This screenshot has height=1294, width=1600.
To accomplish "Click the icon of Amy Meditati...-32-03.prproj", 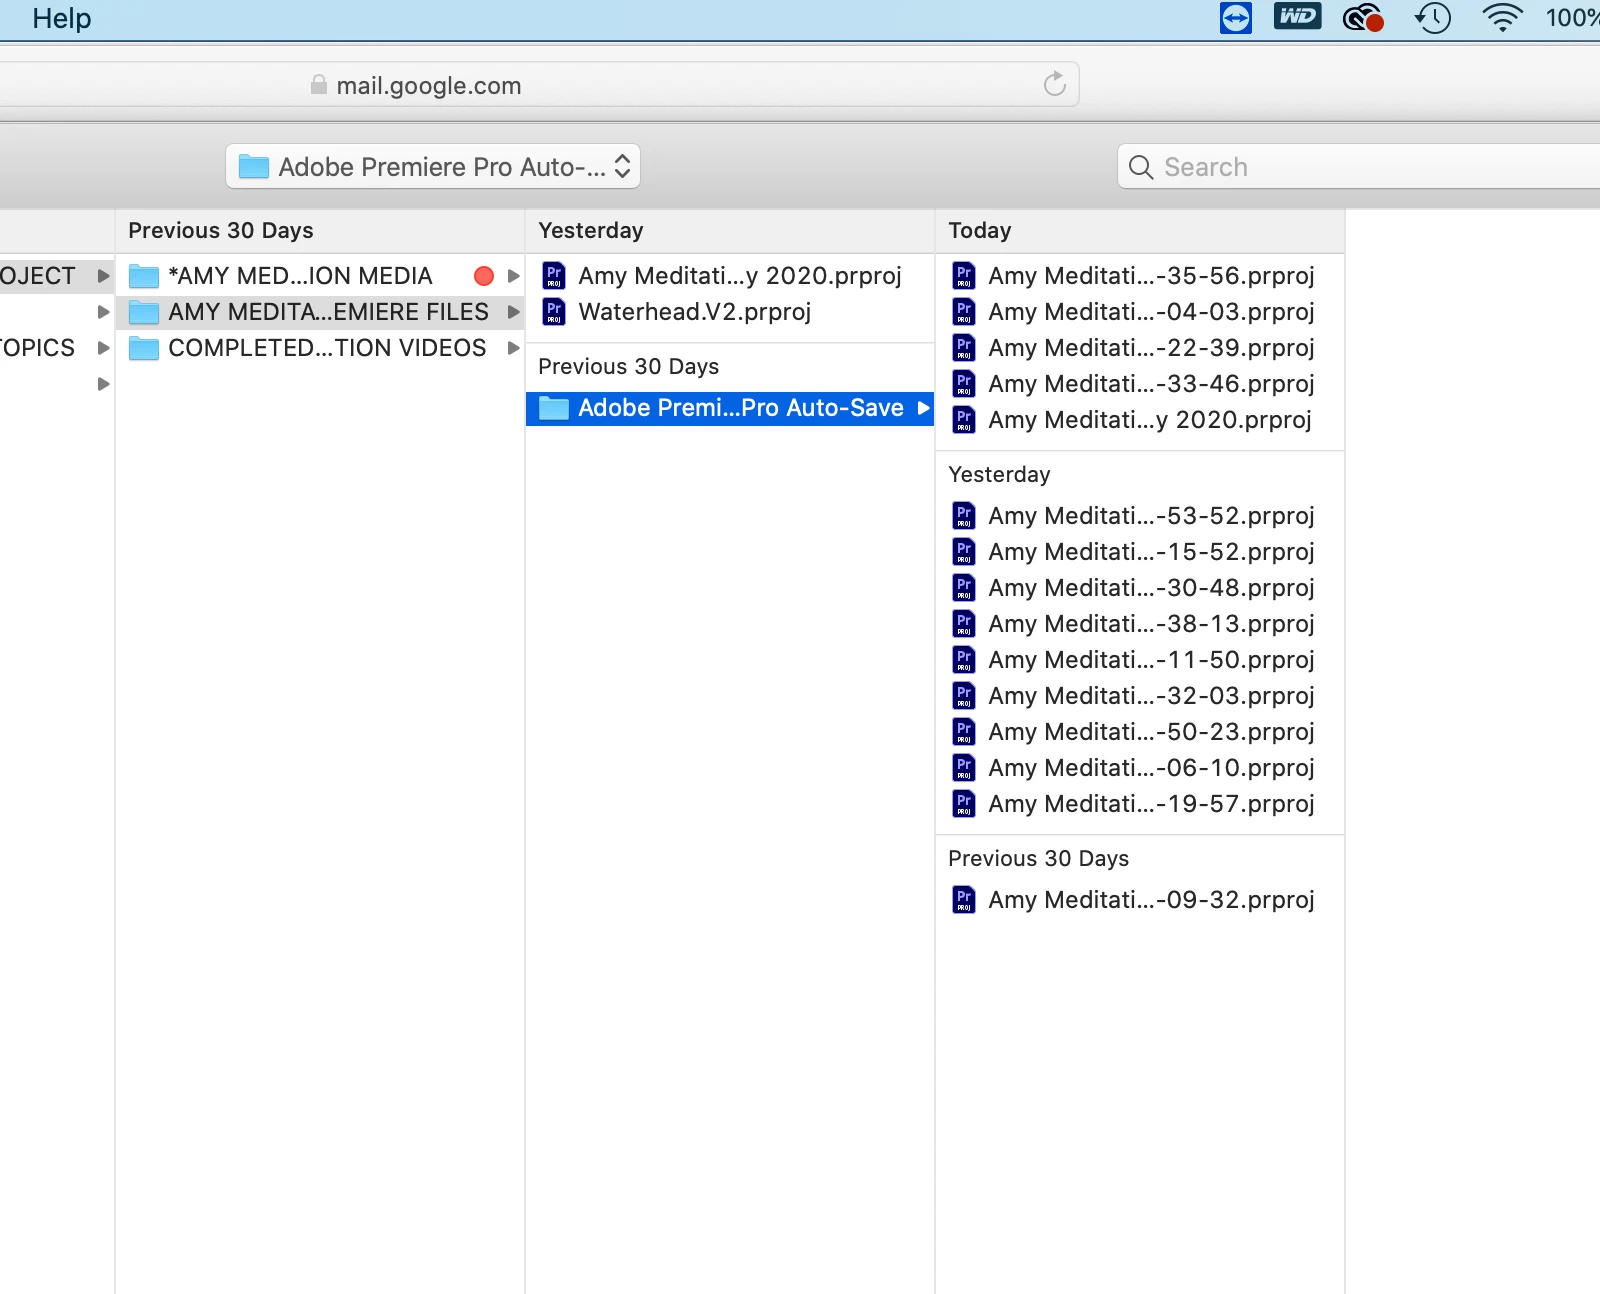I will pos(964,696).
